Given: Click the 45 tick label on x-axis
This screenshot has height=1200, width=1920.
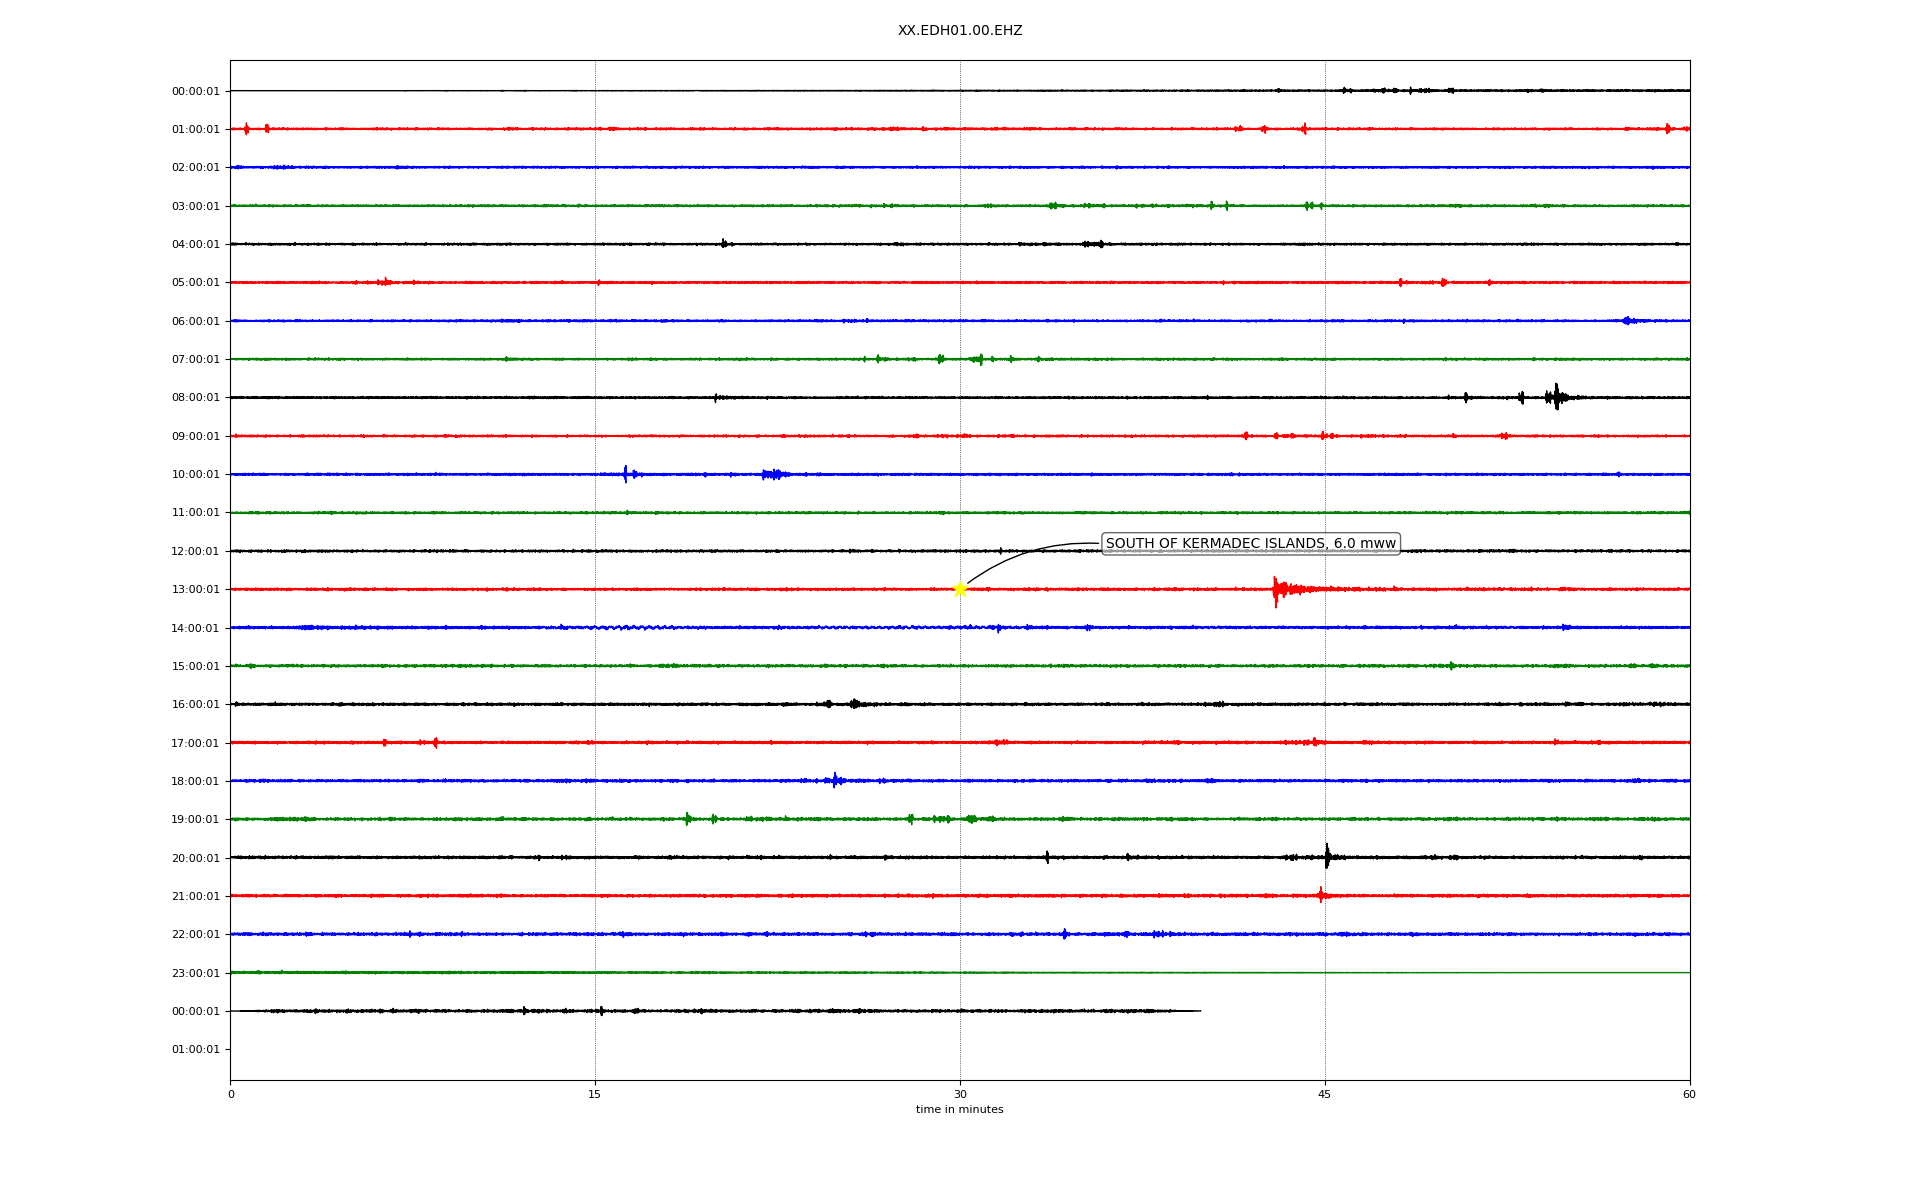Looking at the screenshot, I should tap(1325, 1095).
